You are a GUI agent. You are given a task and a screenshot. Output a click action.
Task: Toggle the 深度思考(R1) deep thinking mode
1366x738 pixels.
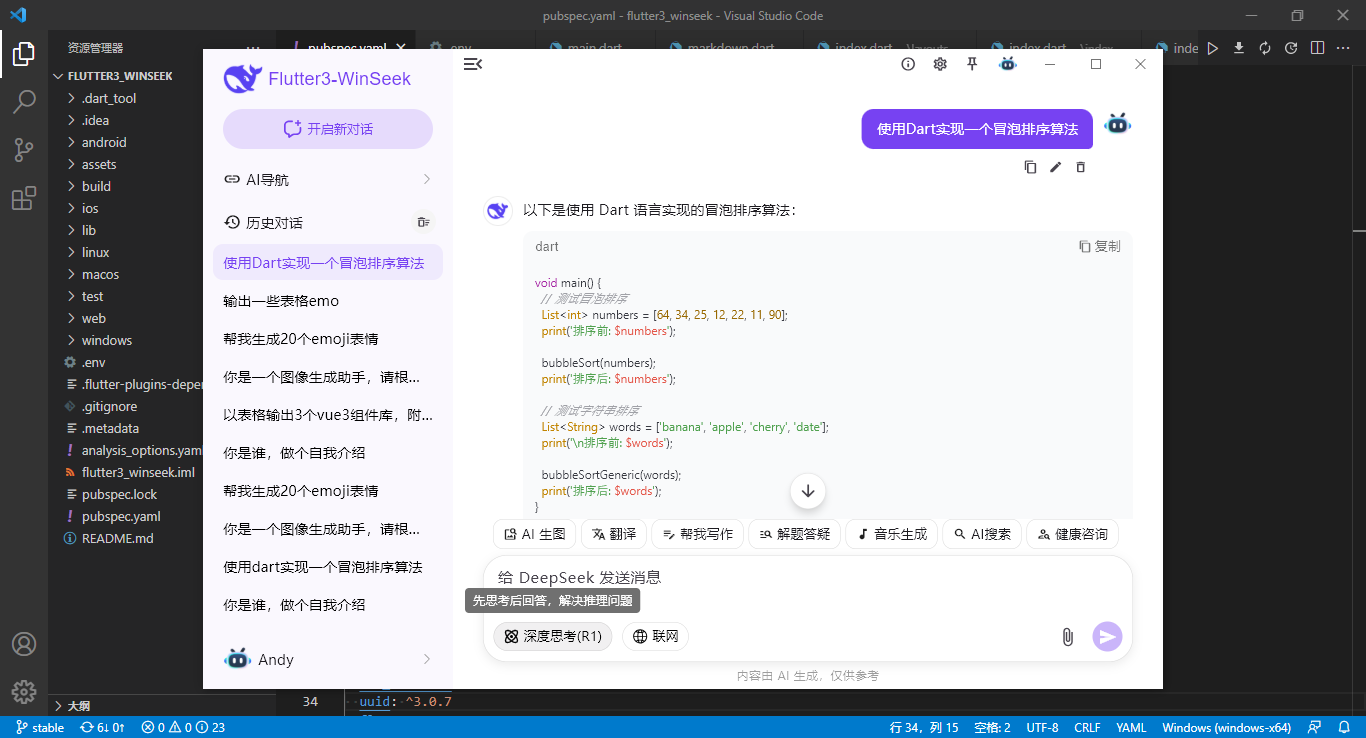click(x=552, y=636)
